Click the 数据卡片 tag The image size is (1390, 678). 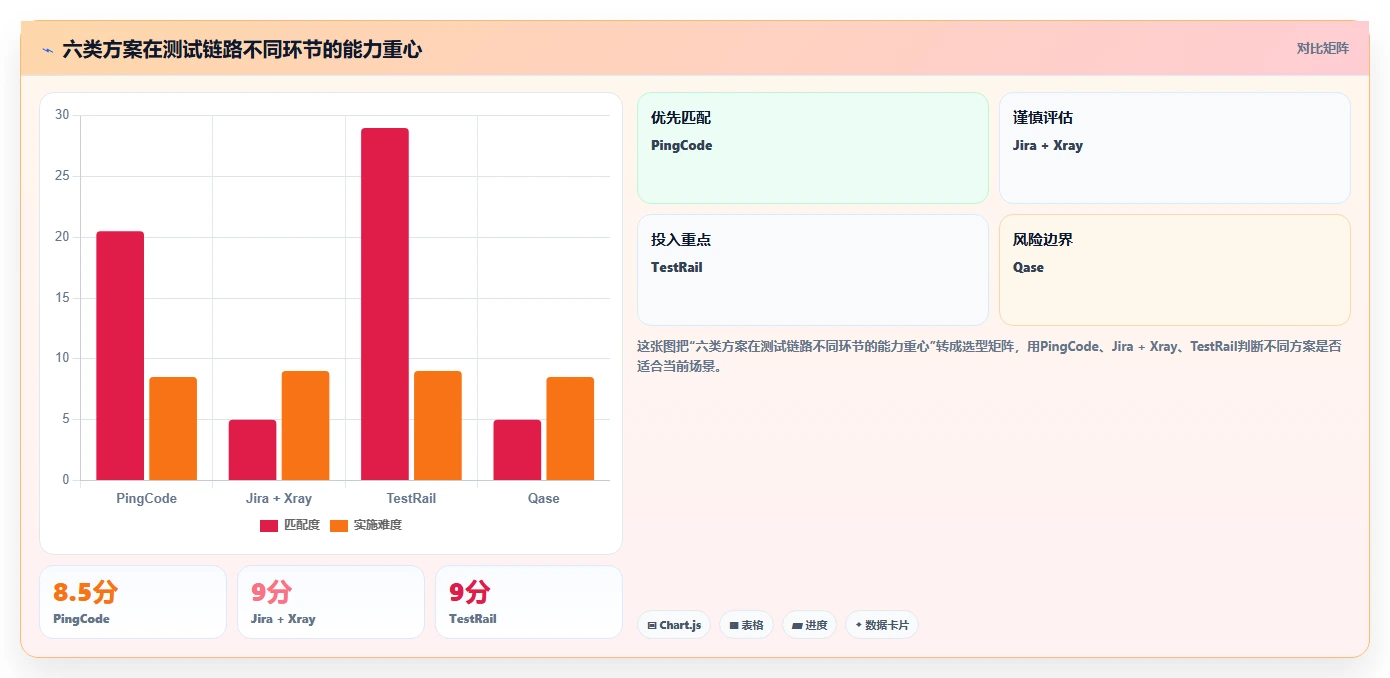pyautogui.click(x=882, y=625)
